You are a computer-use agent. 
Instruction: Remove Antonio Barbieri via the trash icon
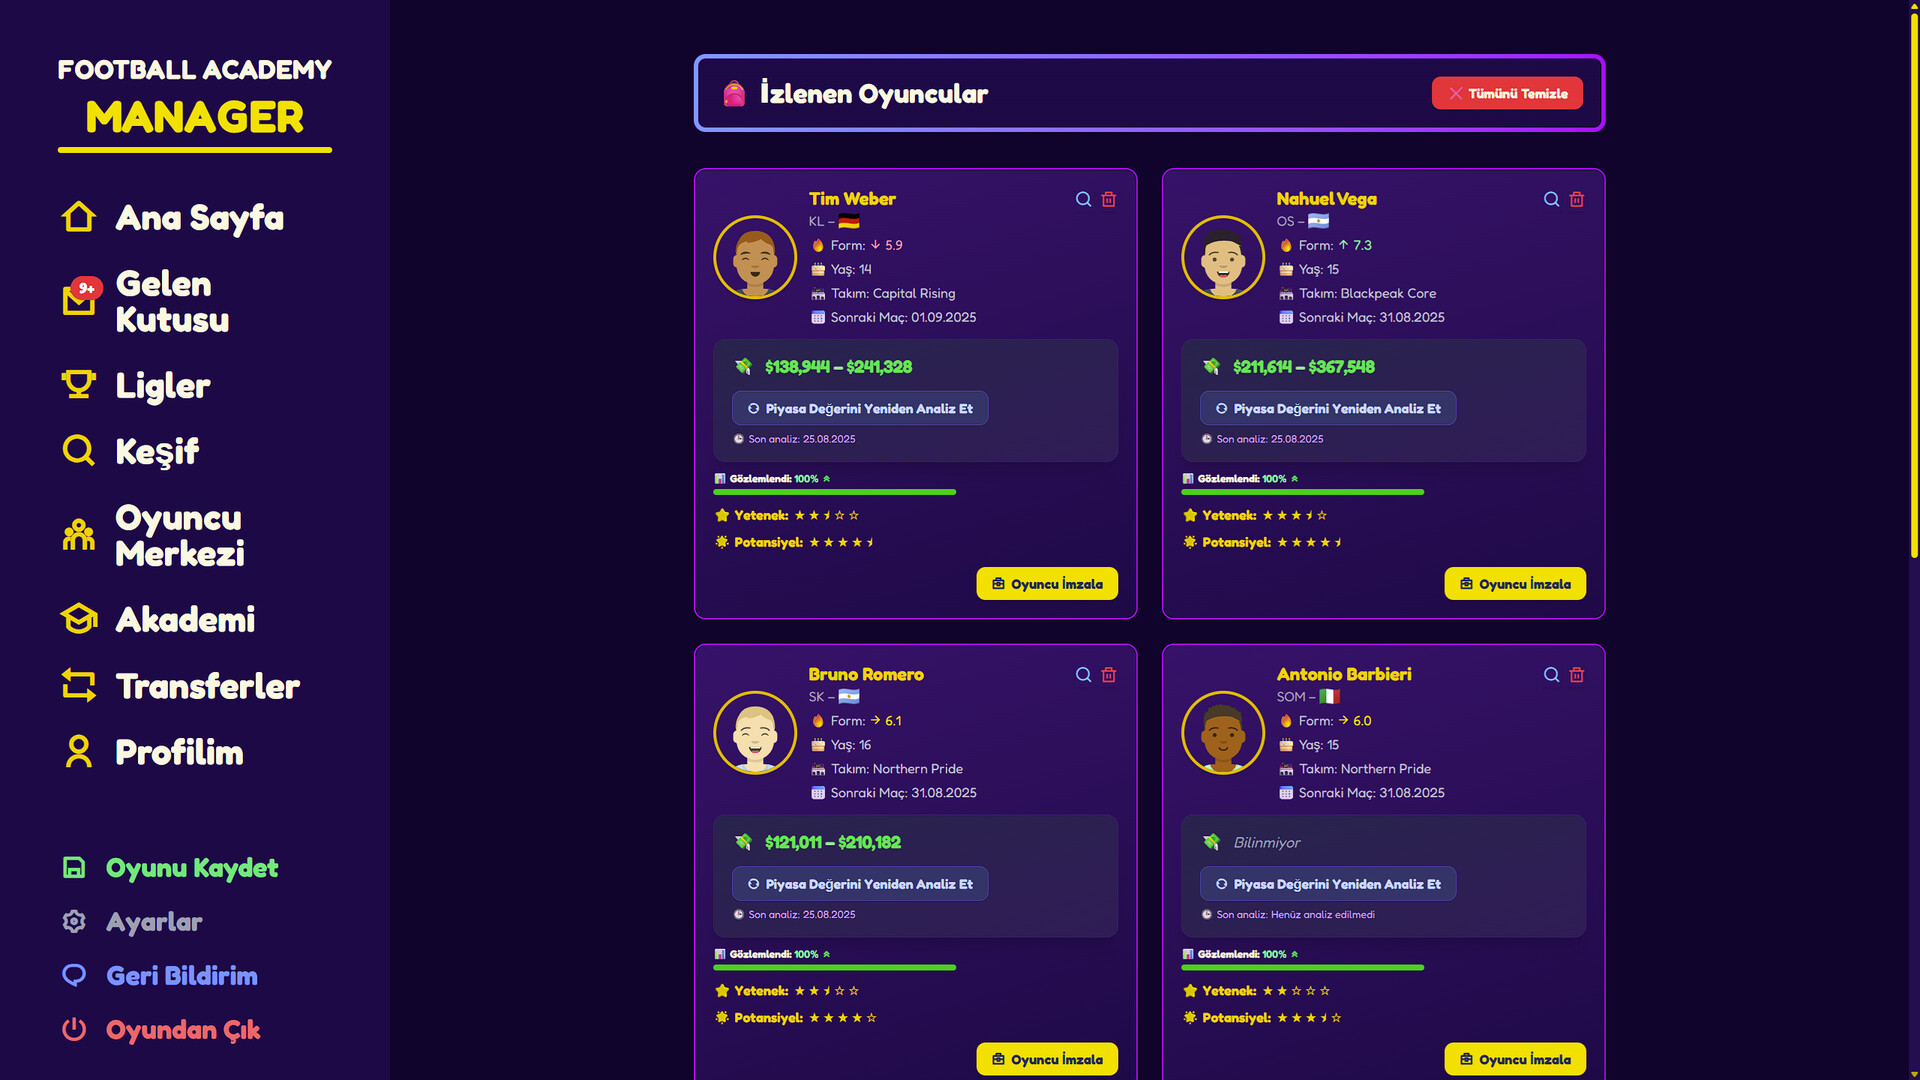pyautogui.click(x=1577, y=675)
